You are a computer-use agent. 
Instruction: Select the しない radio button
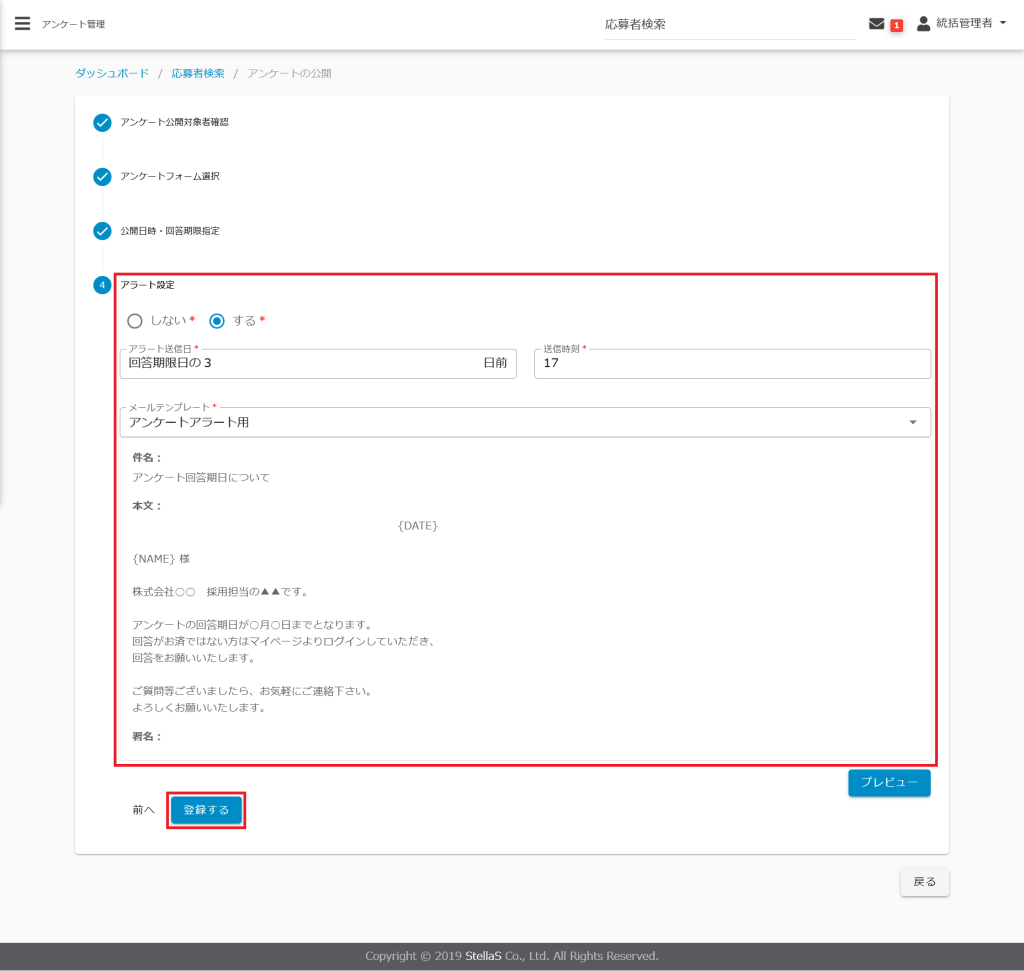click(135, 321)
